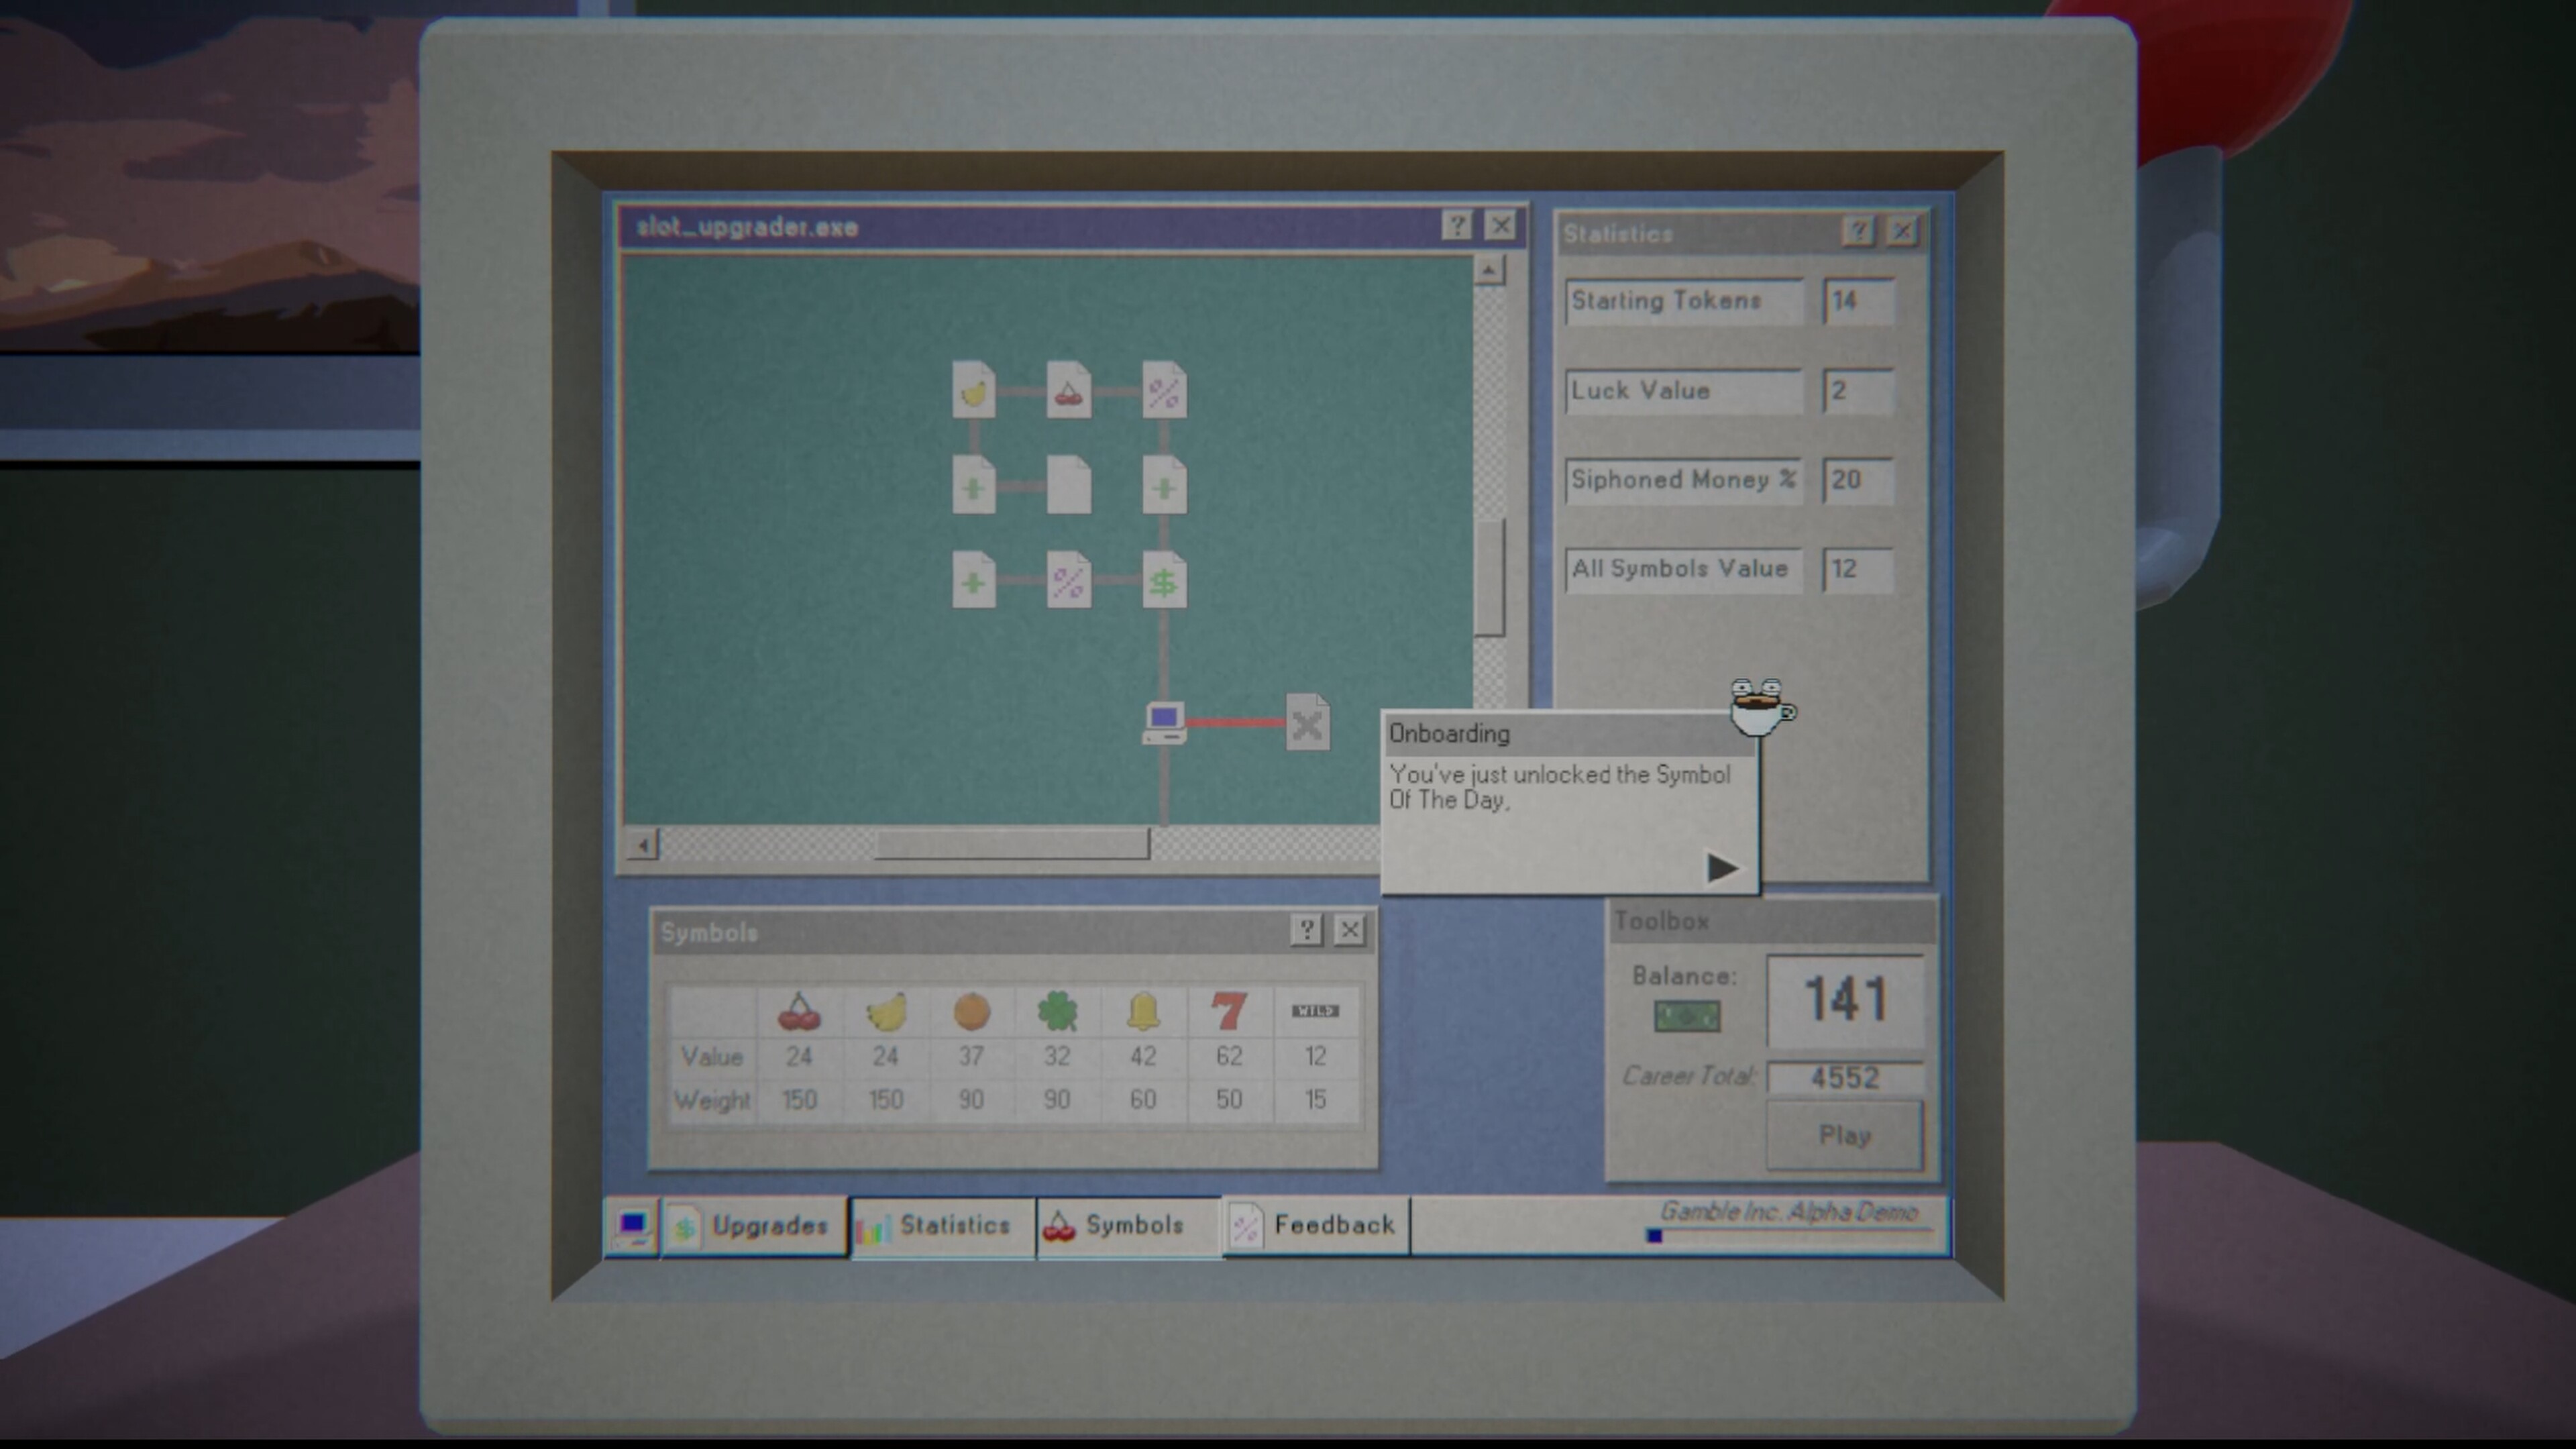Select the cherry upgrade node
Image resolution: width=2576 pixels, height=1449 pixels.
coord(1068,390)
